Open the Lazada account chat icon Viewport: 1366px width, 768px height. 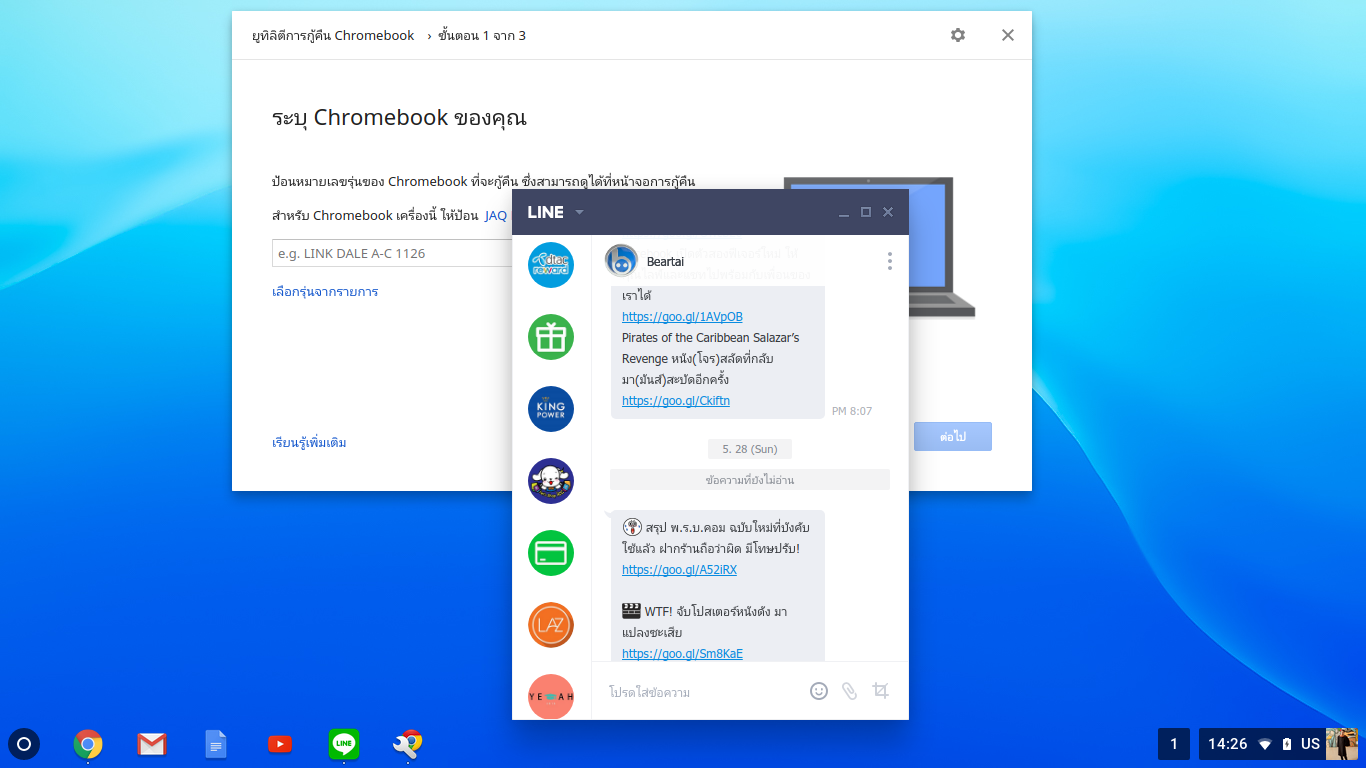click(551, 625)
